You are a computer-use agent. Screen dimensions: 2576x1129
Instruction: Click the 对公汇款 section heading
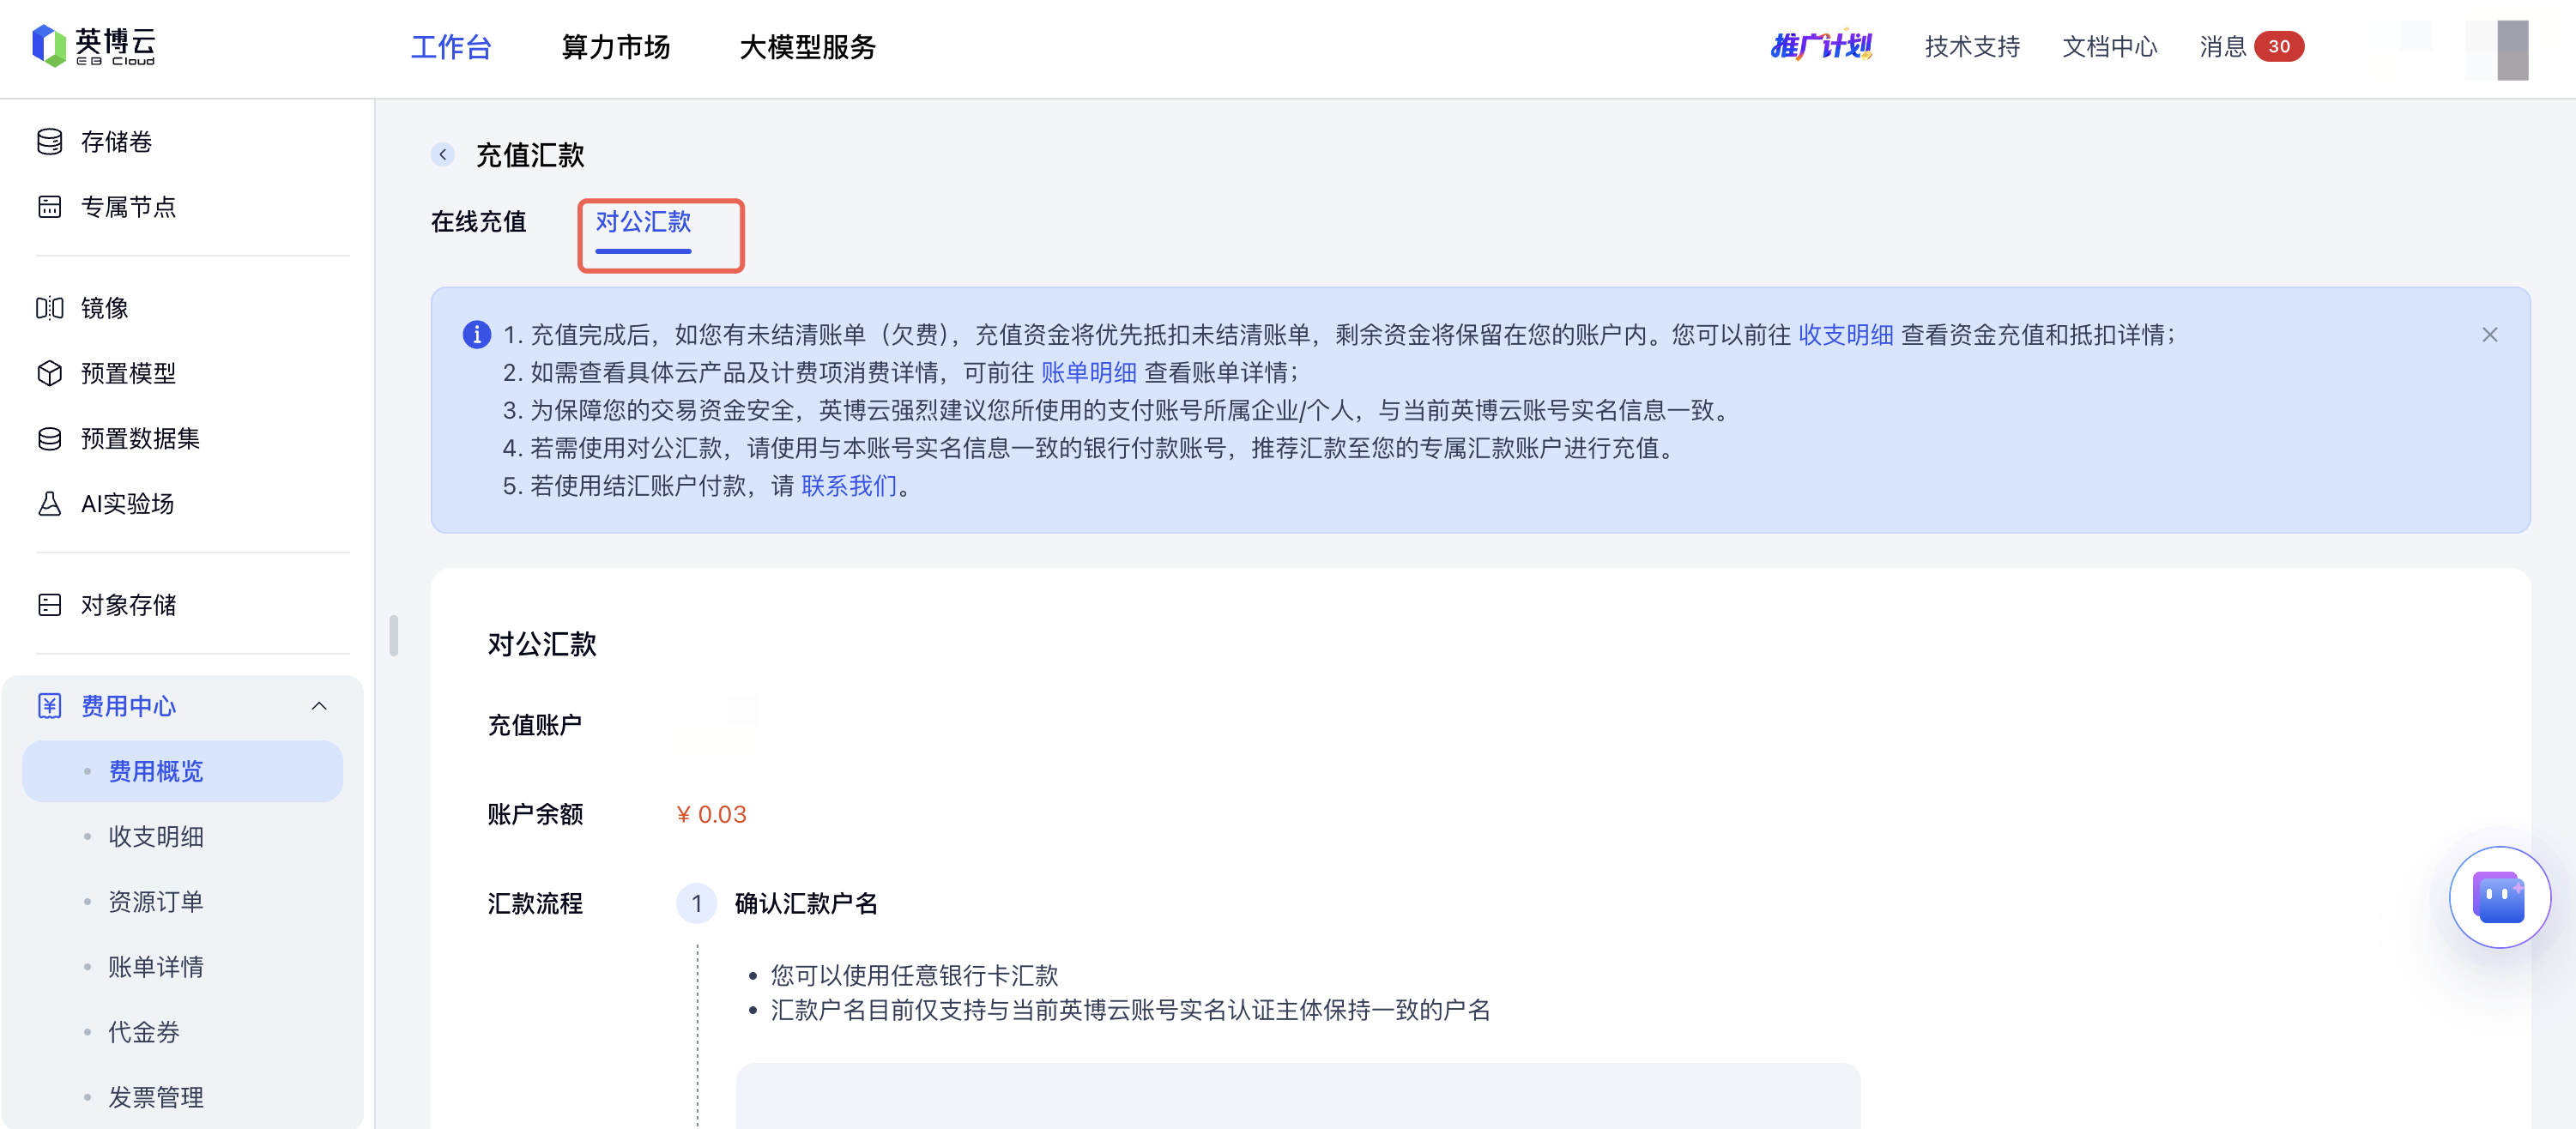click(542, 643)
